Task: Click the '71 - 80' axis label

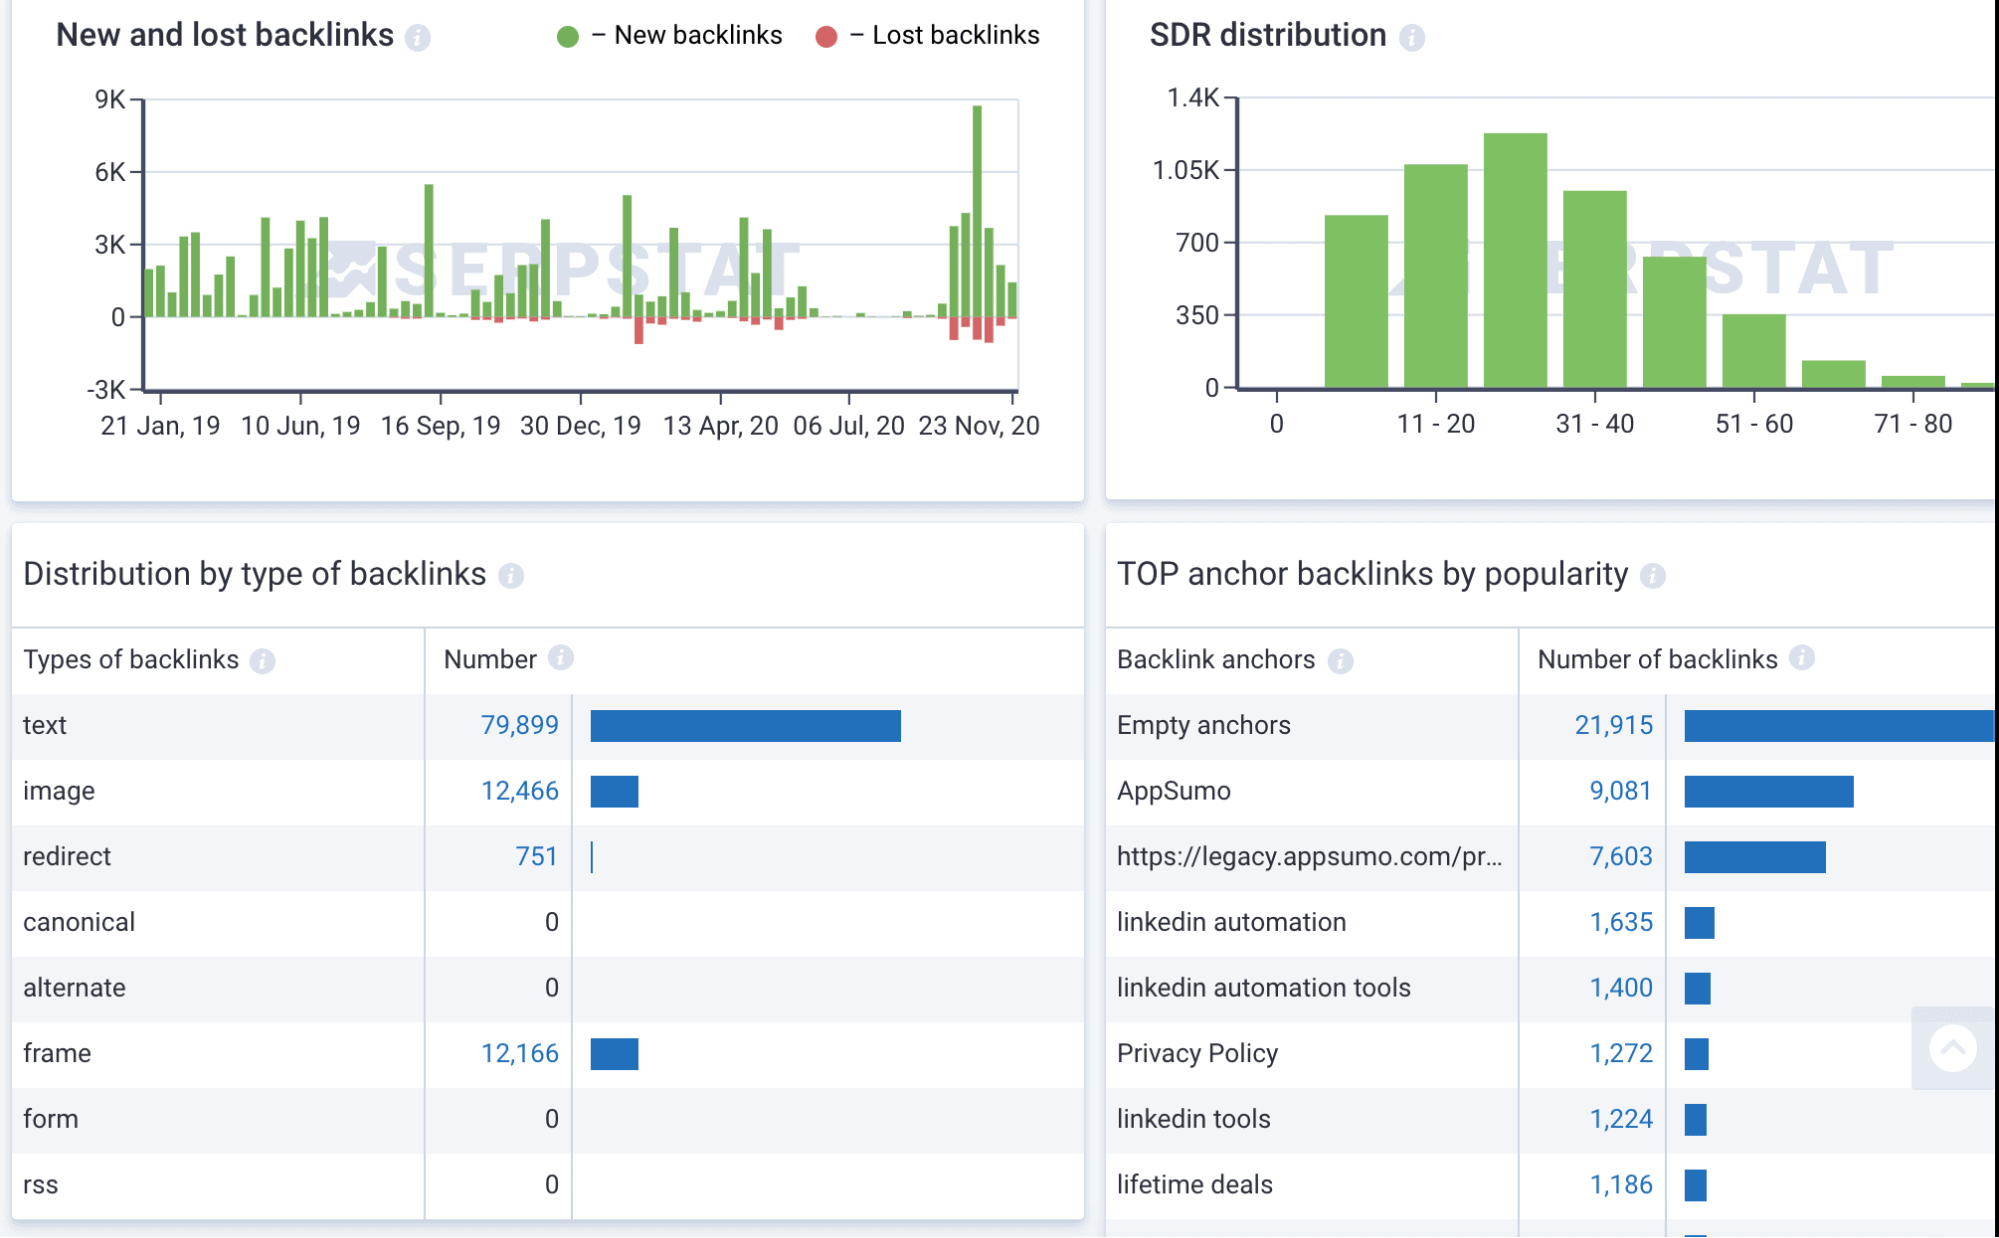Action: [1912, 424]
